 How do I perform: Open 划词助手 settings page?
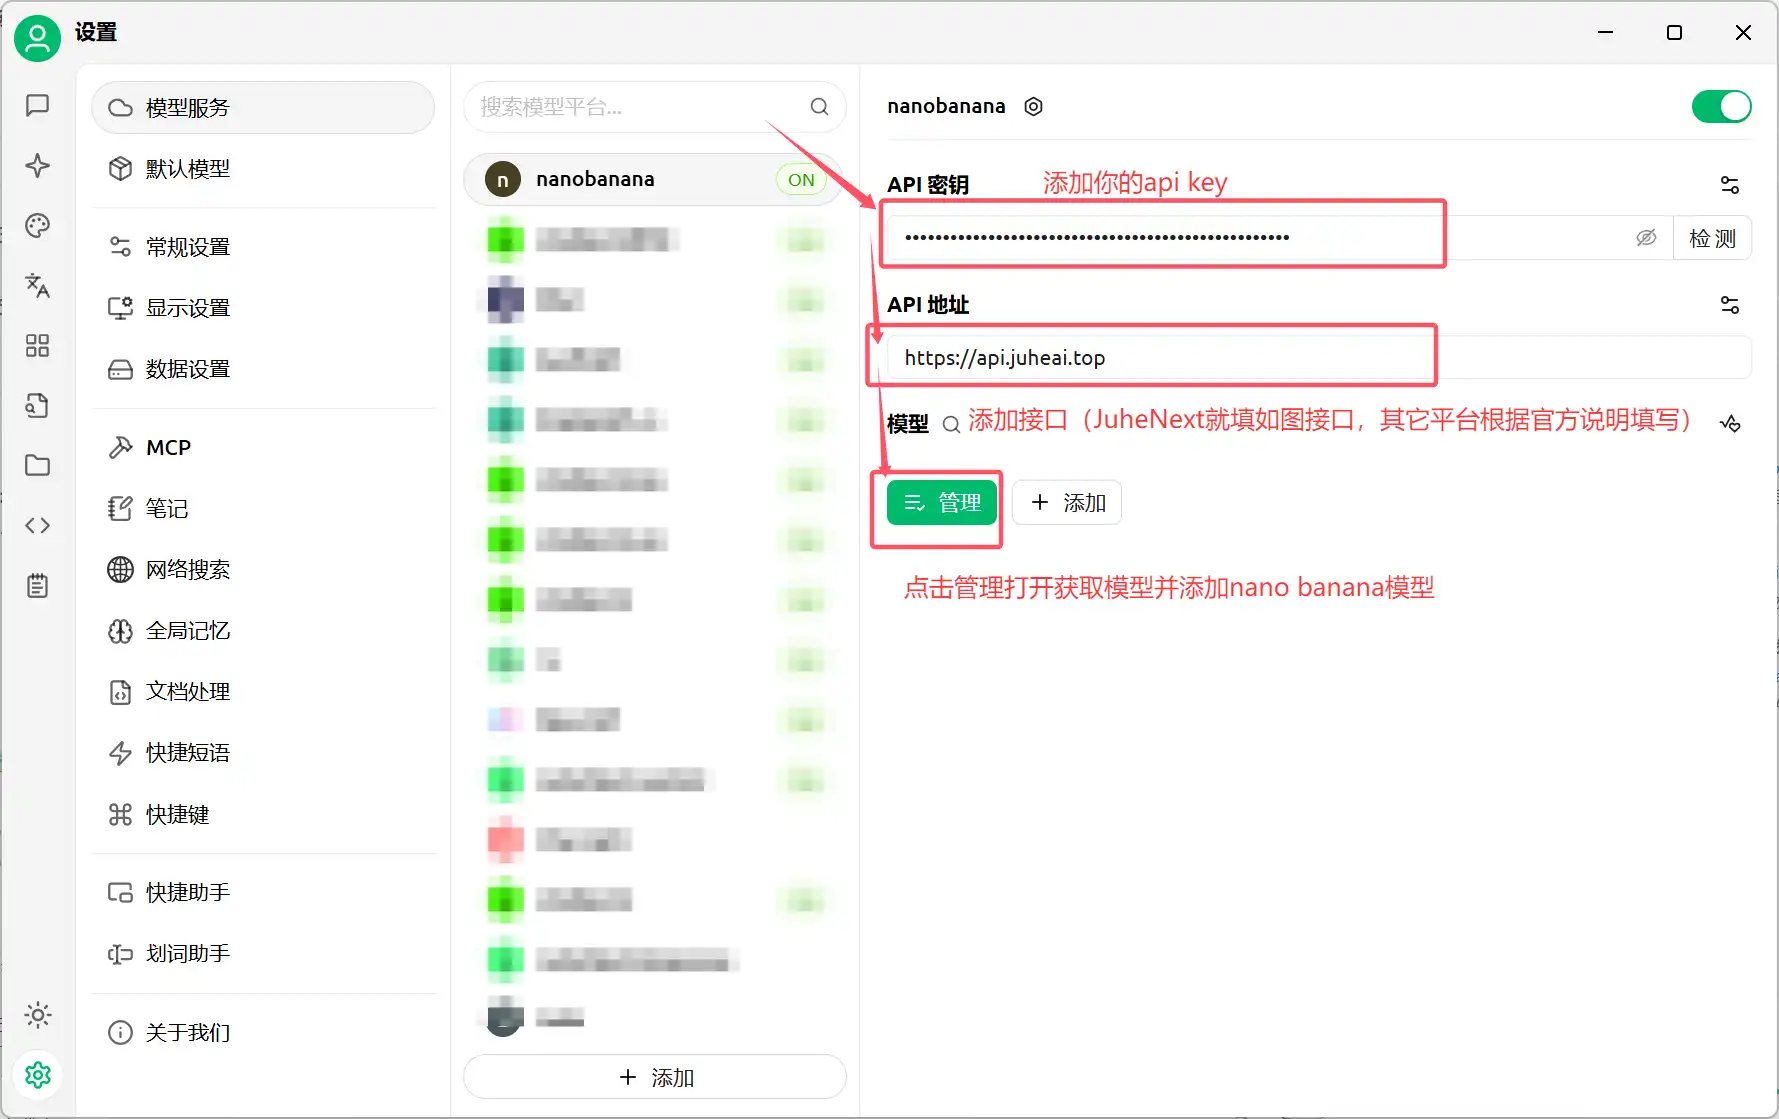263,953
